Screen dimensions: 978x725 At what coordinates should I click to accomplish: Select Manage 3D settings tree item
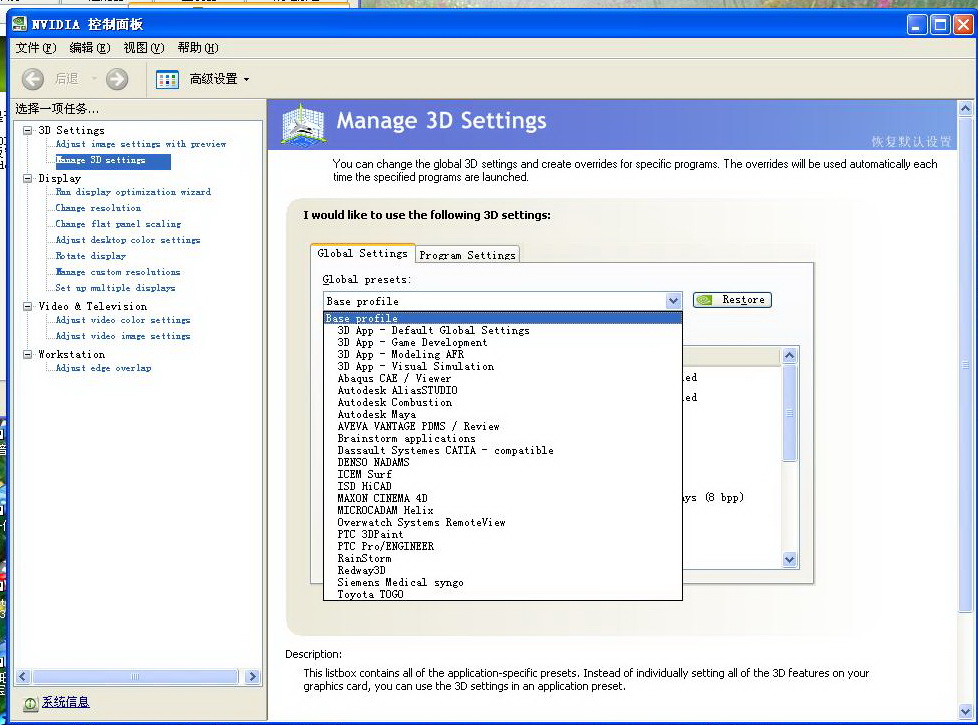(x=112, y=161)
